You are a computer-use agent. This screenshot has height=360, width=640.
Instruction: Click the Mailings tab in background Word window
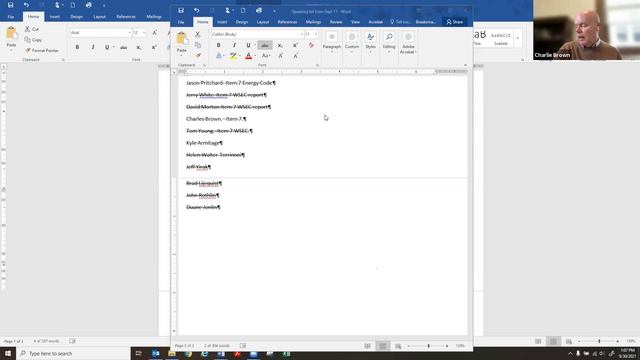click(x=154, y=17)
